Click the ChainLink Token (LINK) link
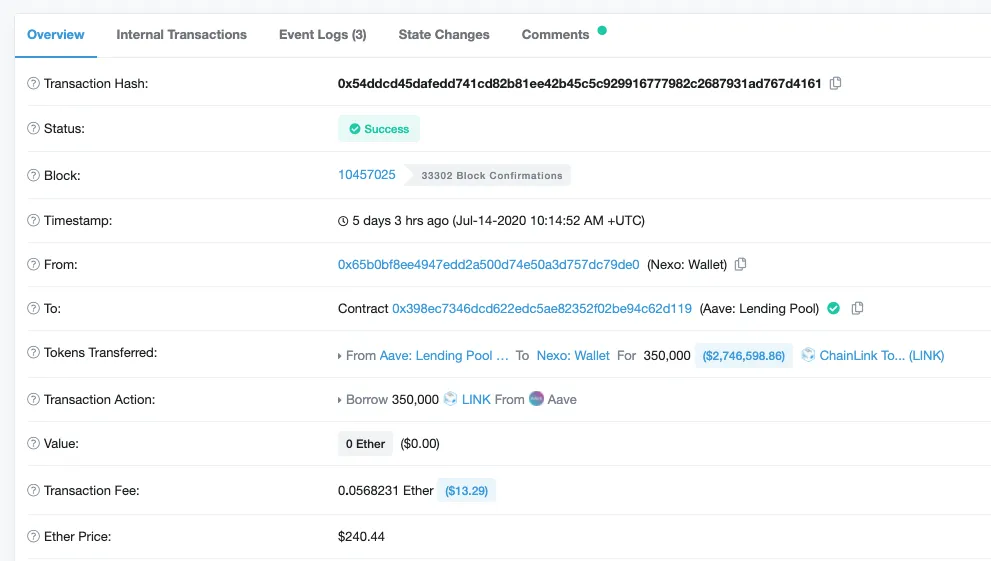 [x=882, y=356]
